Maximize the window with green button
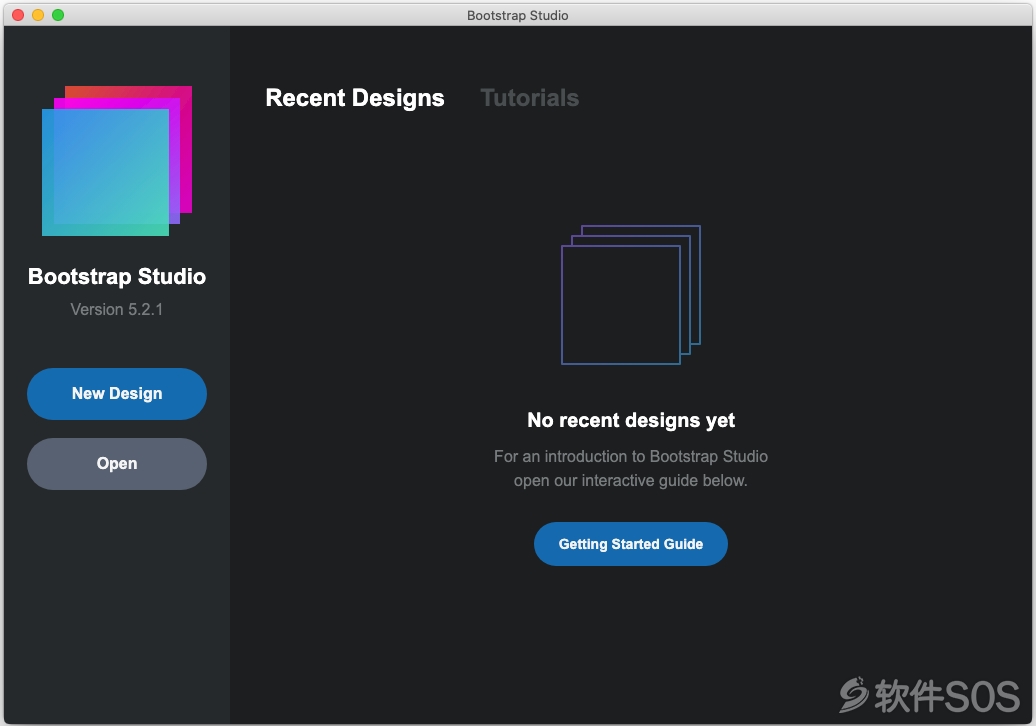 point(58,15)
